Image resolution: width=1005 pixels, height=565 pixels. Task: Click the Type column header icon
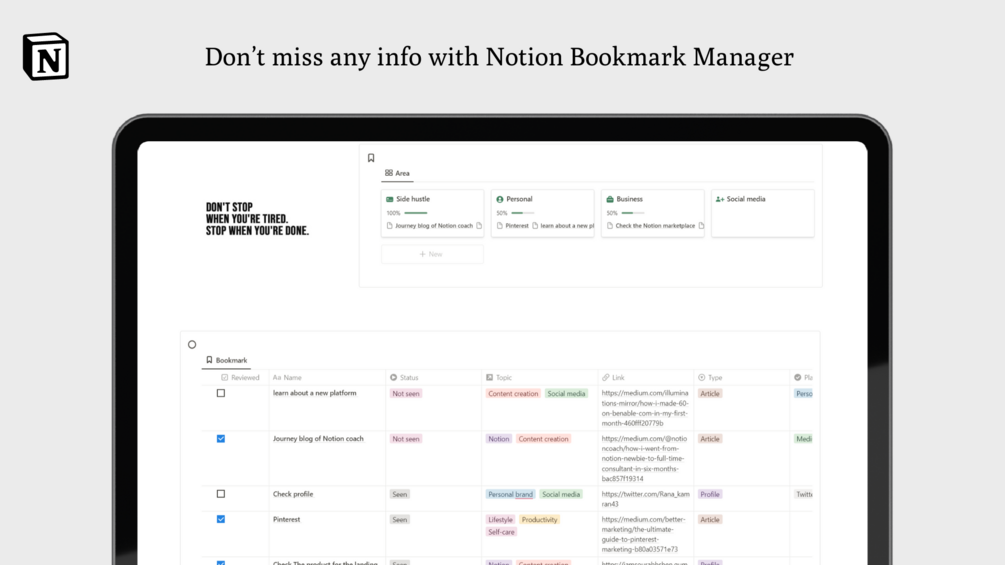pyautogui.click(x=702, y=377)
